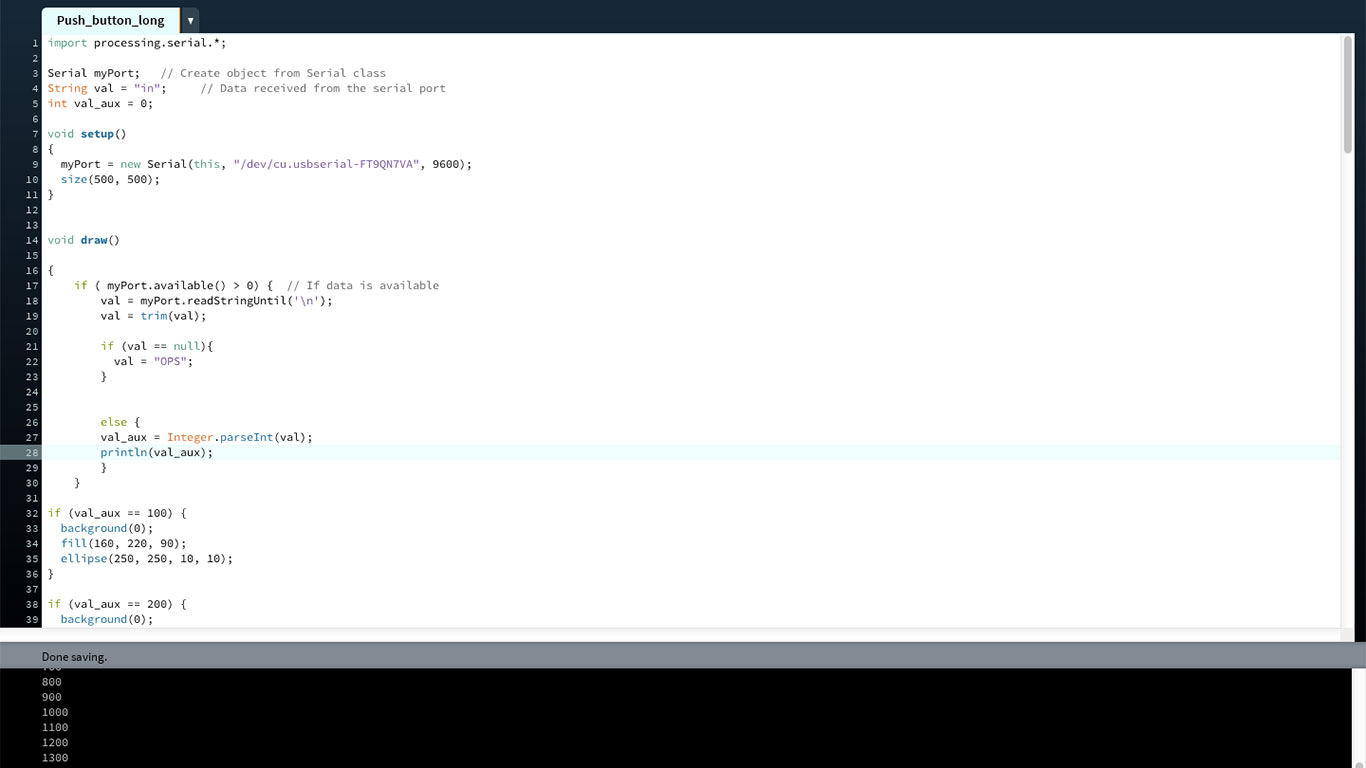Click the "myPort.readStringUntil('\n');" line
Image resolution: width=1366 pixels, height=768 pixels.
[x=217, y=300]
